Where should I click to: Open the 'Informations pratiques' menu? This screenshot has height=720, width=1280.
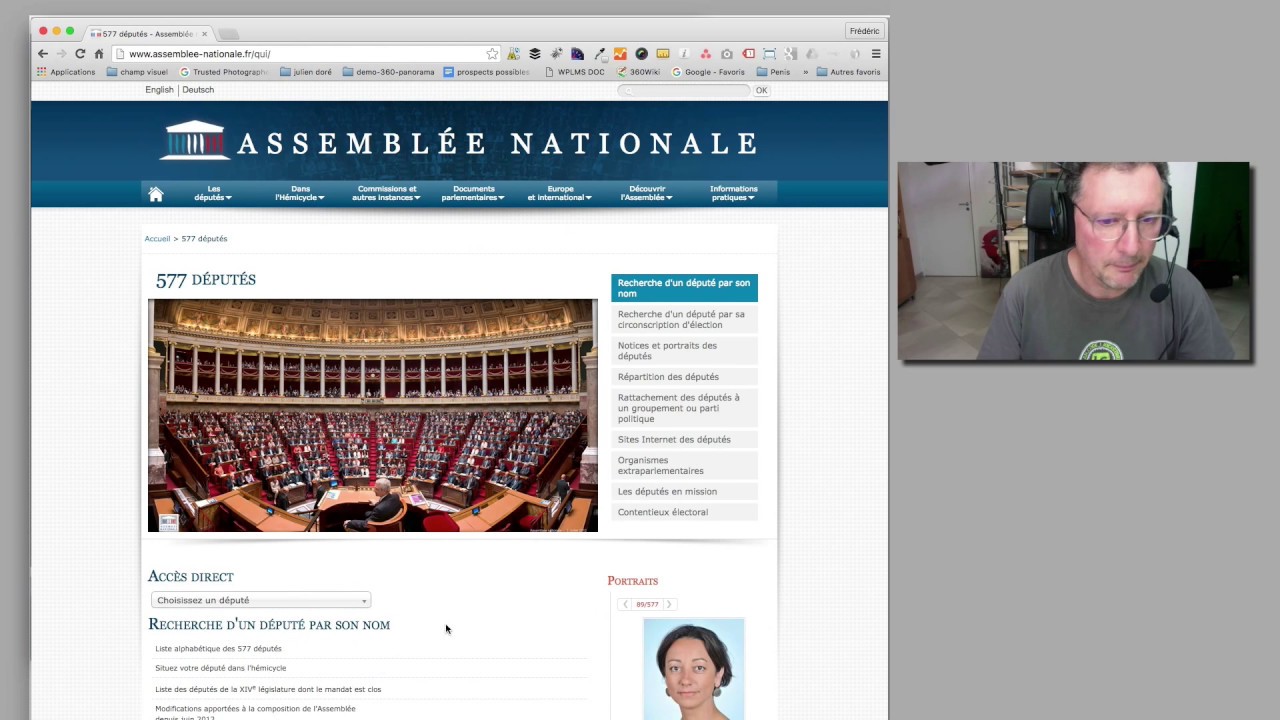734,193
